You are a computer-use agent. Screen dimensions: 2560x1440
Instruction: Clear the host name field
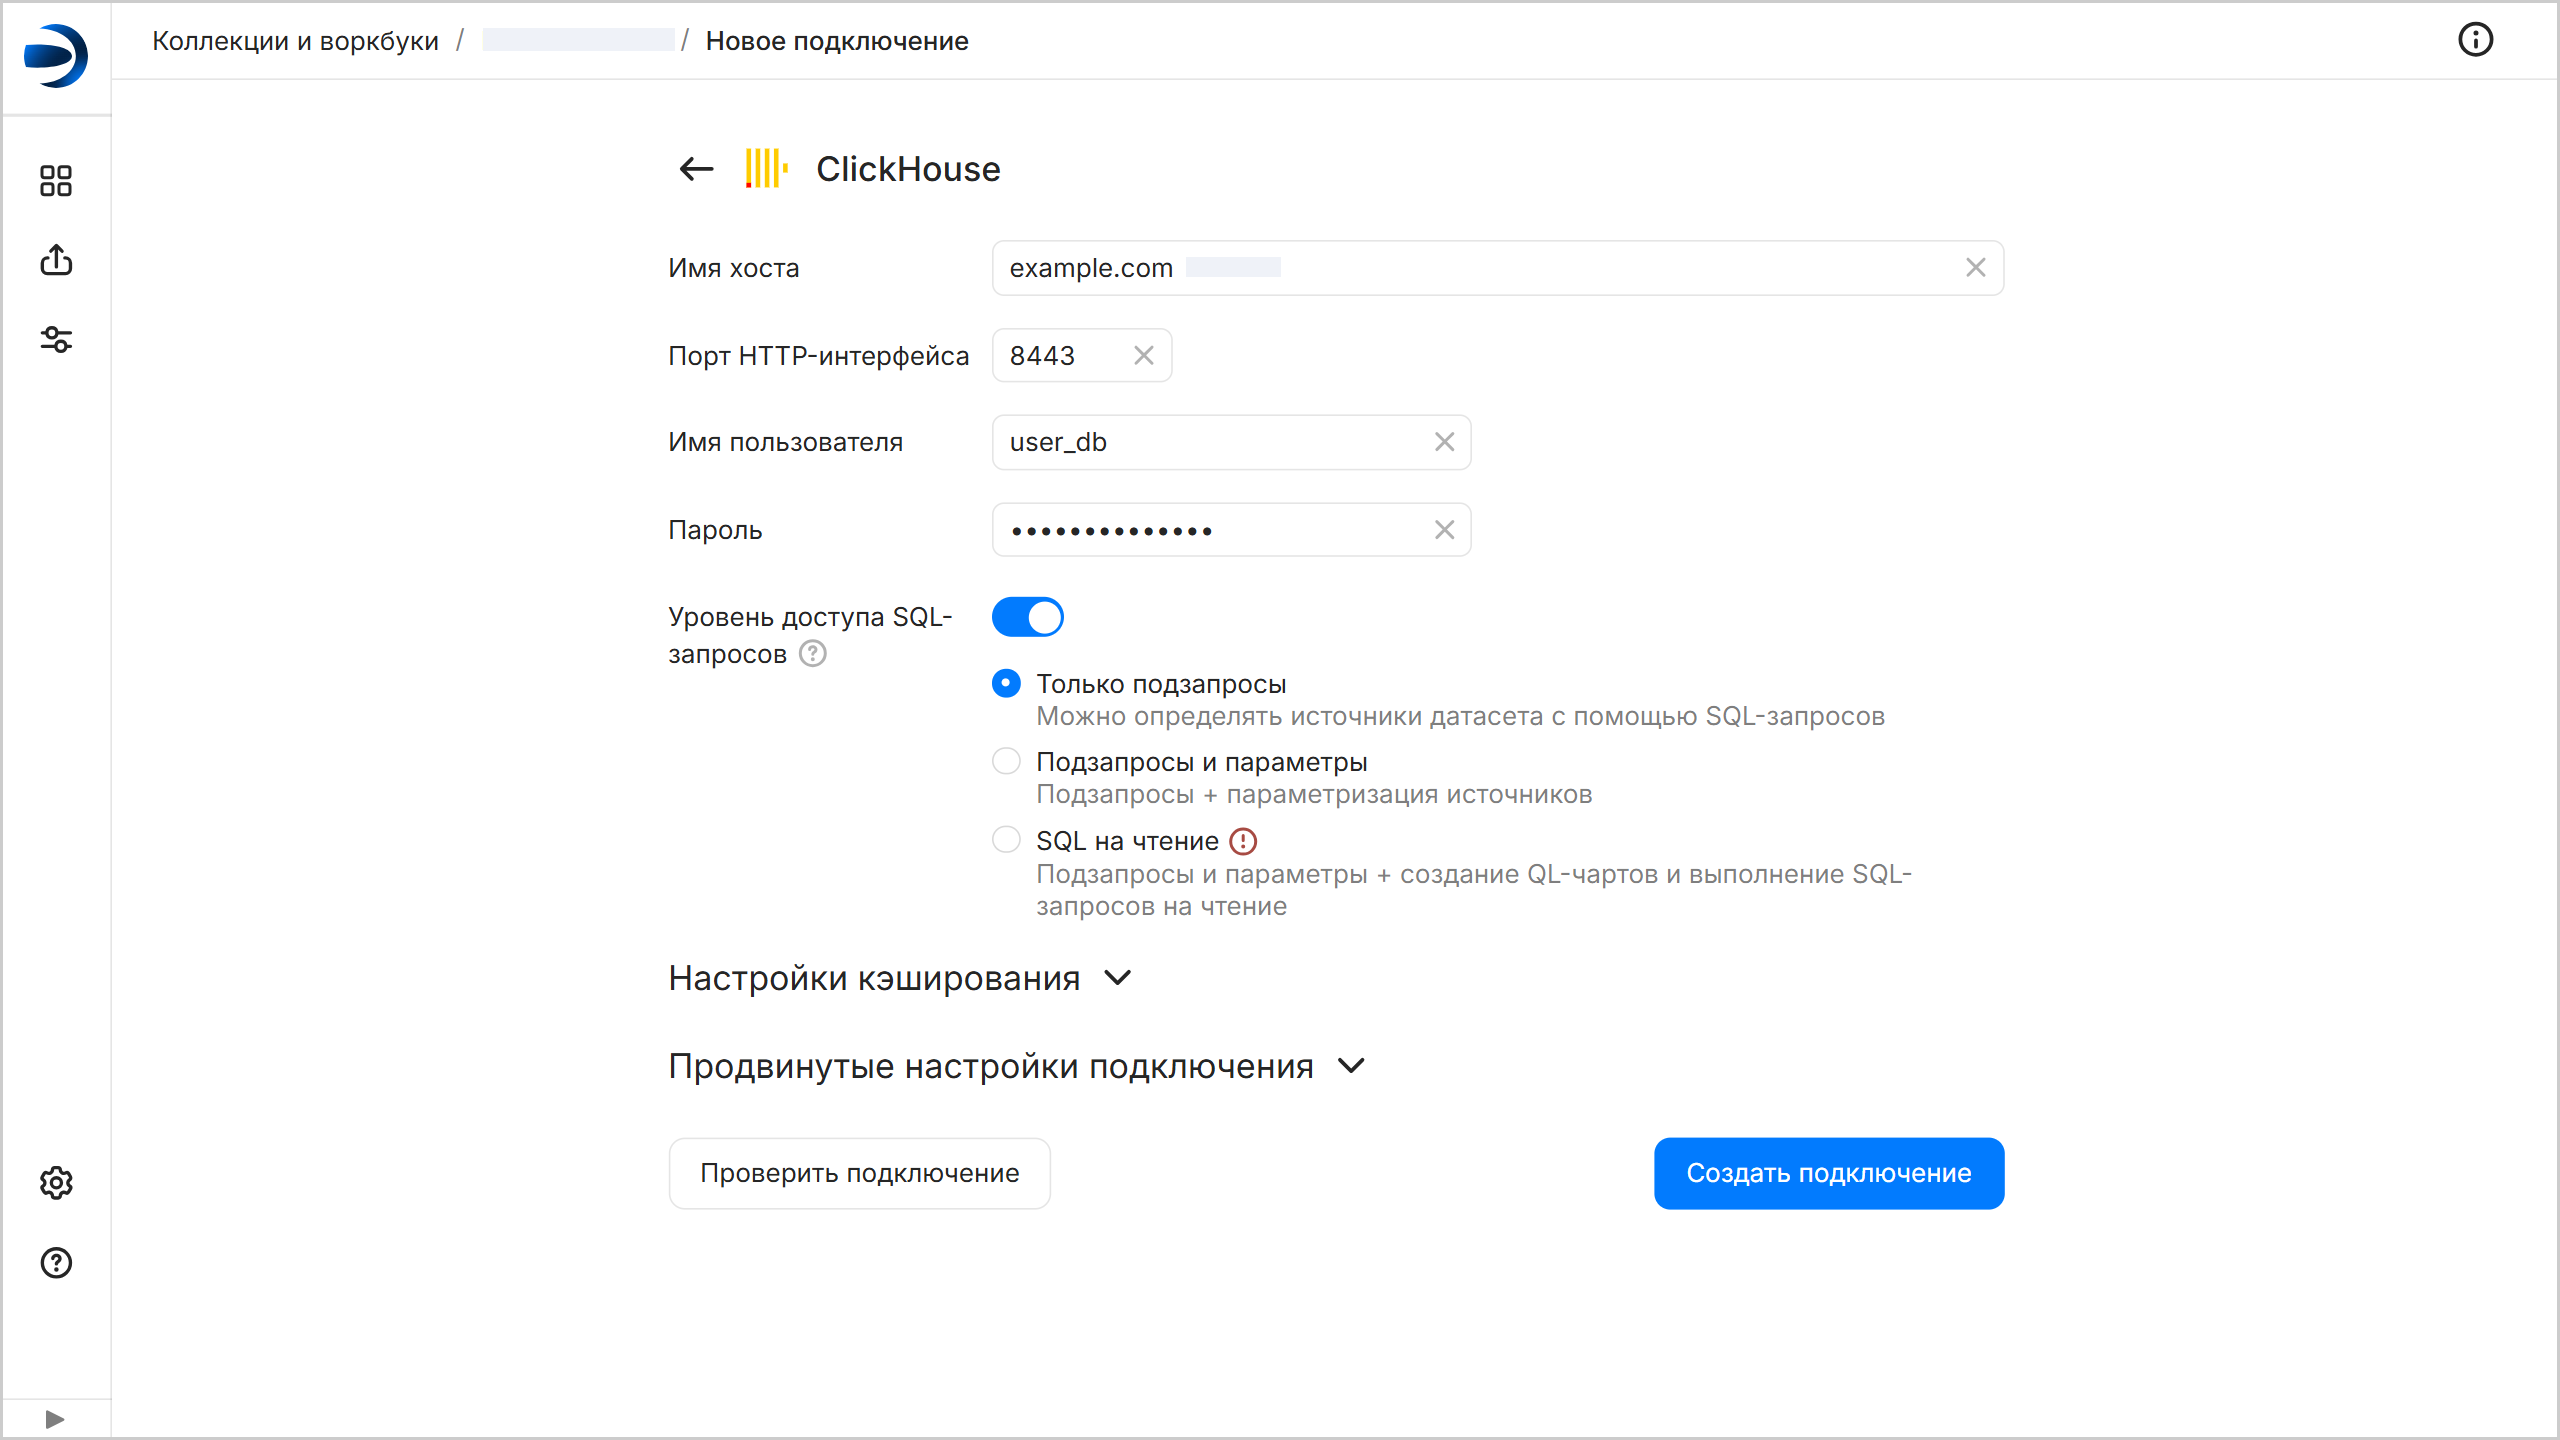point(1975,268)
